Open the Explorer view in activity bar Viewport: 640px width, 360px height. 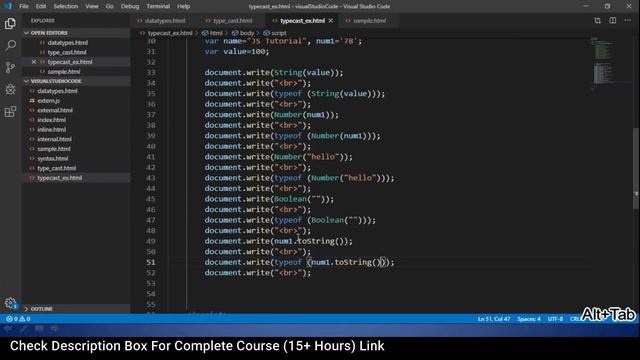coord(10,24)
